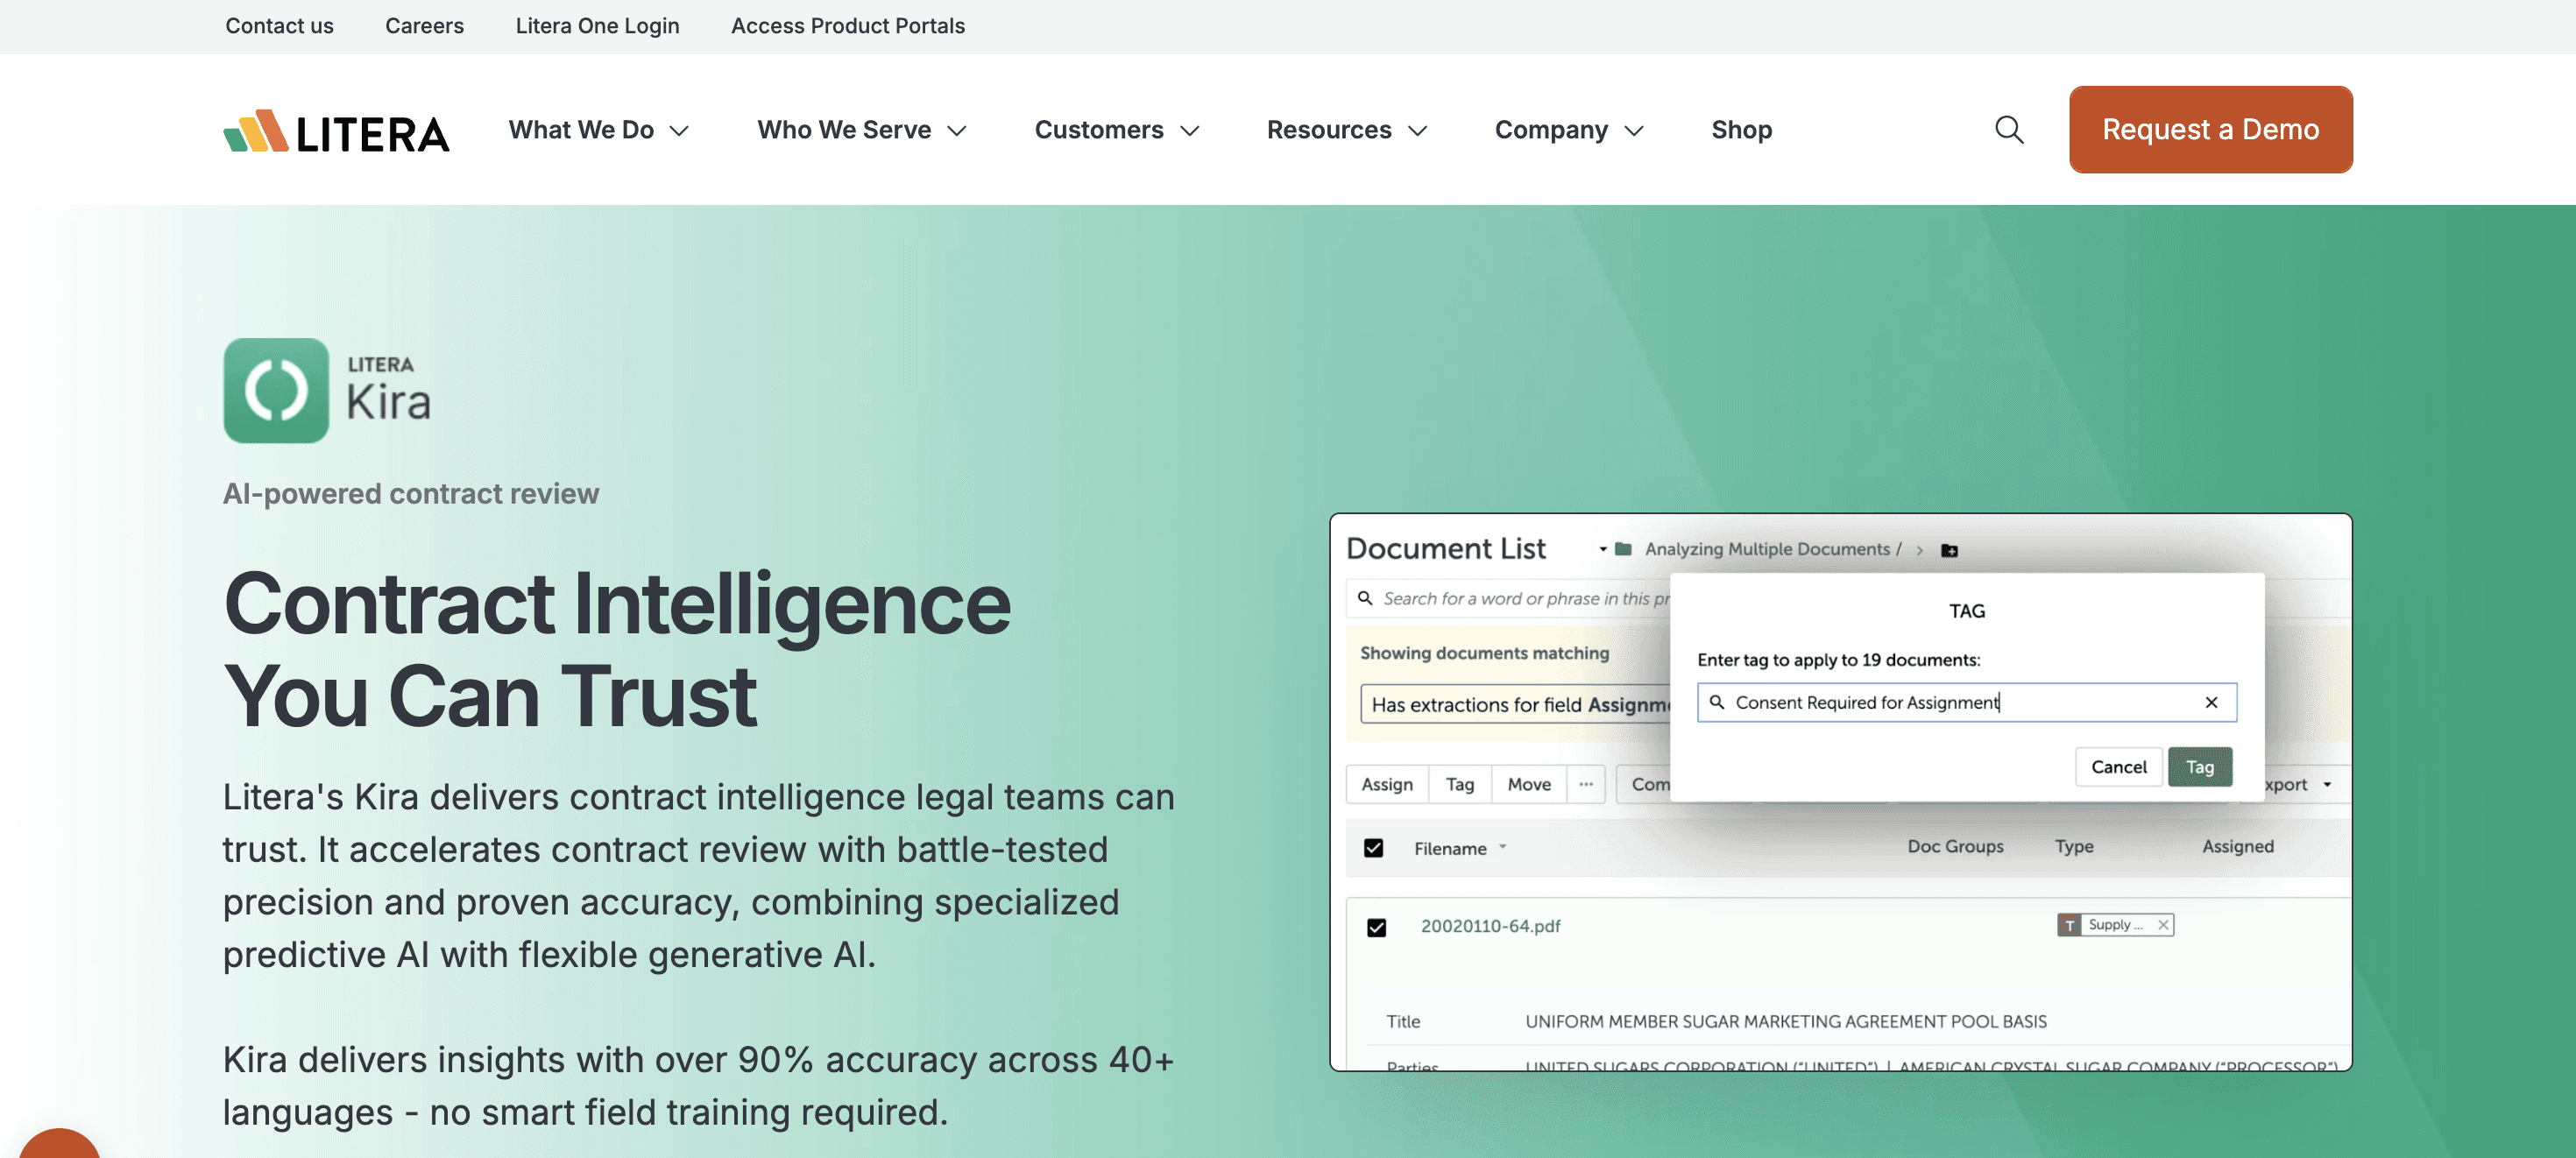Click the Litera logo in header
The image size is (2576, 1158).
click(336, 131)
